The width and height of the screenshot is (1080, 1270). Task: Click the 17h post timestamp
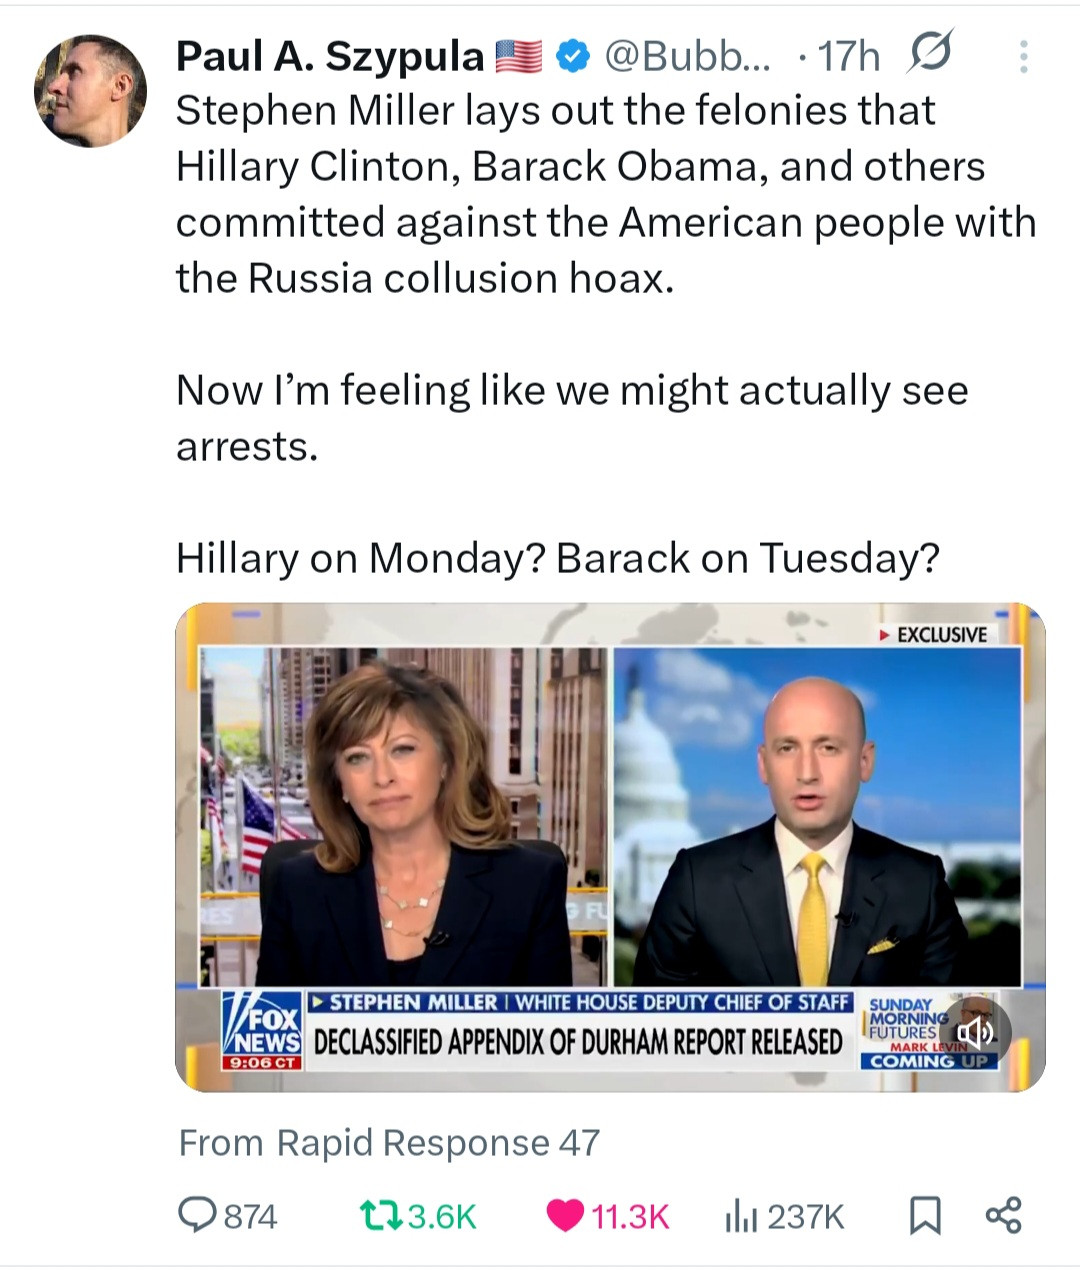pos(849,57)
